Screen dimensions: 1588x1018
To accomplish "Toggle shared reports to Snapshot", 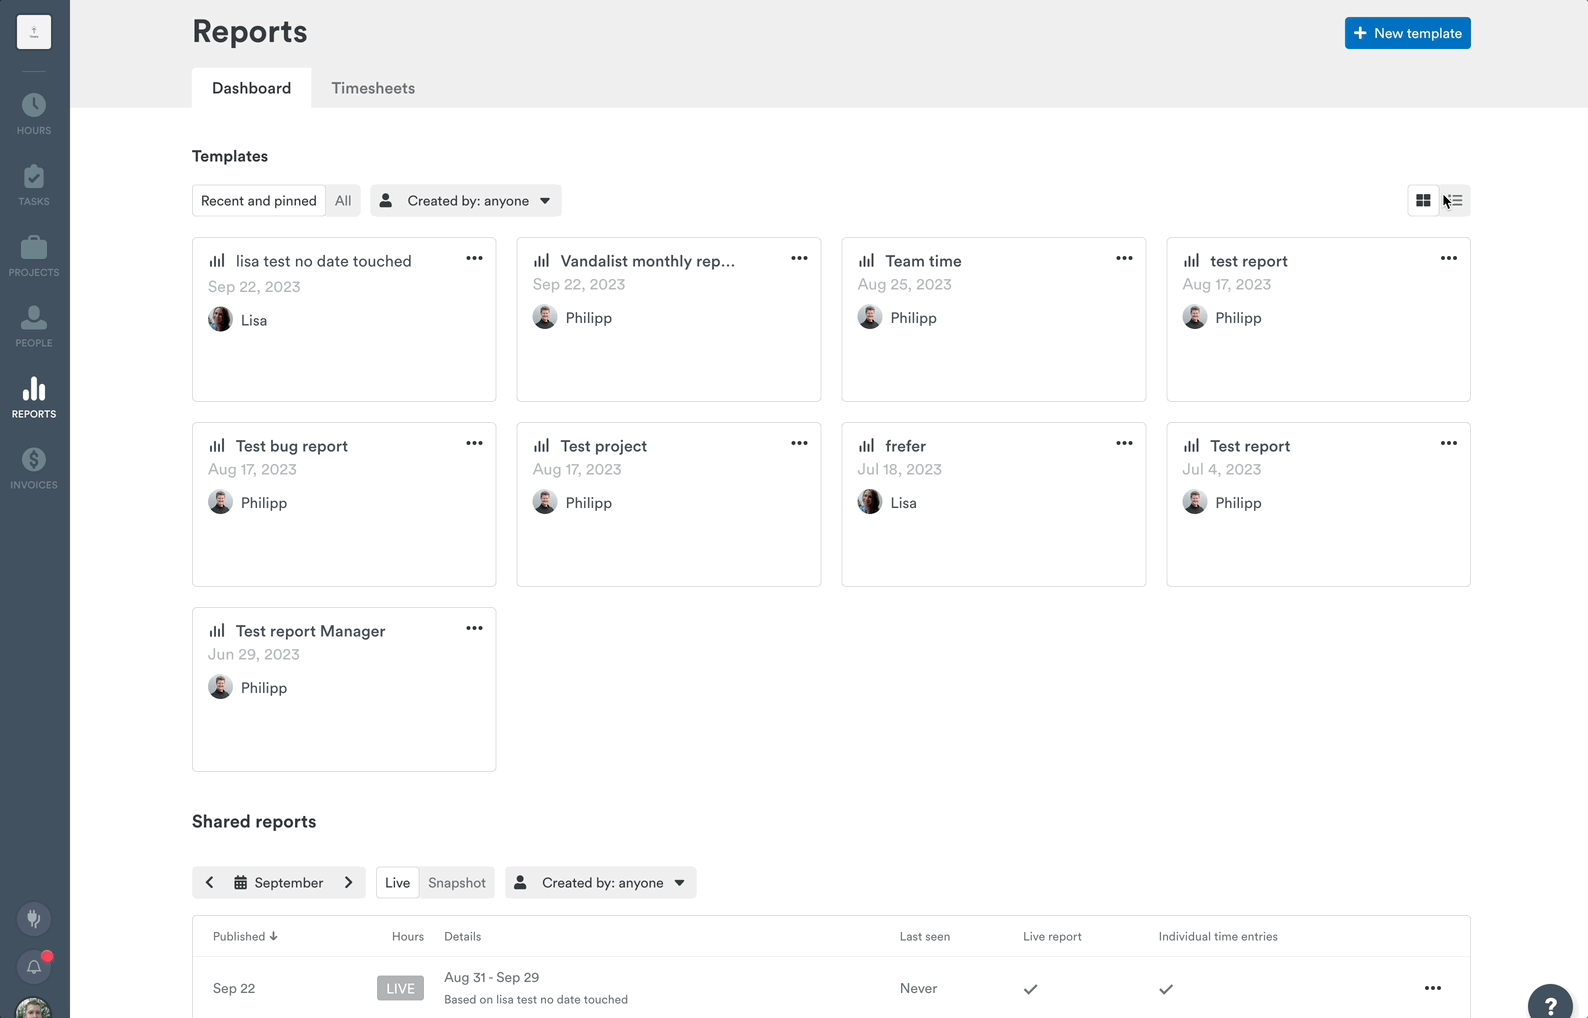I will coord(456,883).
